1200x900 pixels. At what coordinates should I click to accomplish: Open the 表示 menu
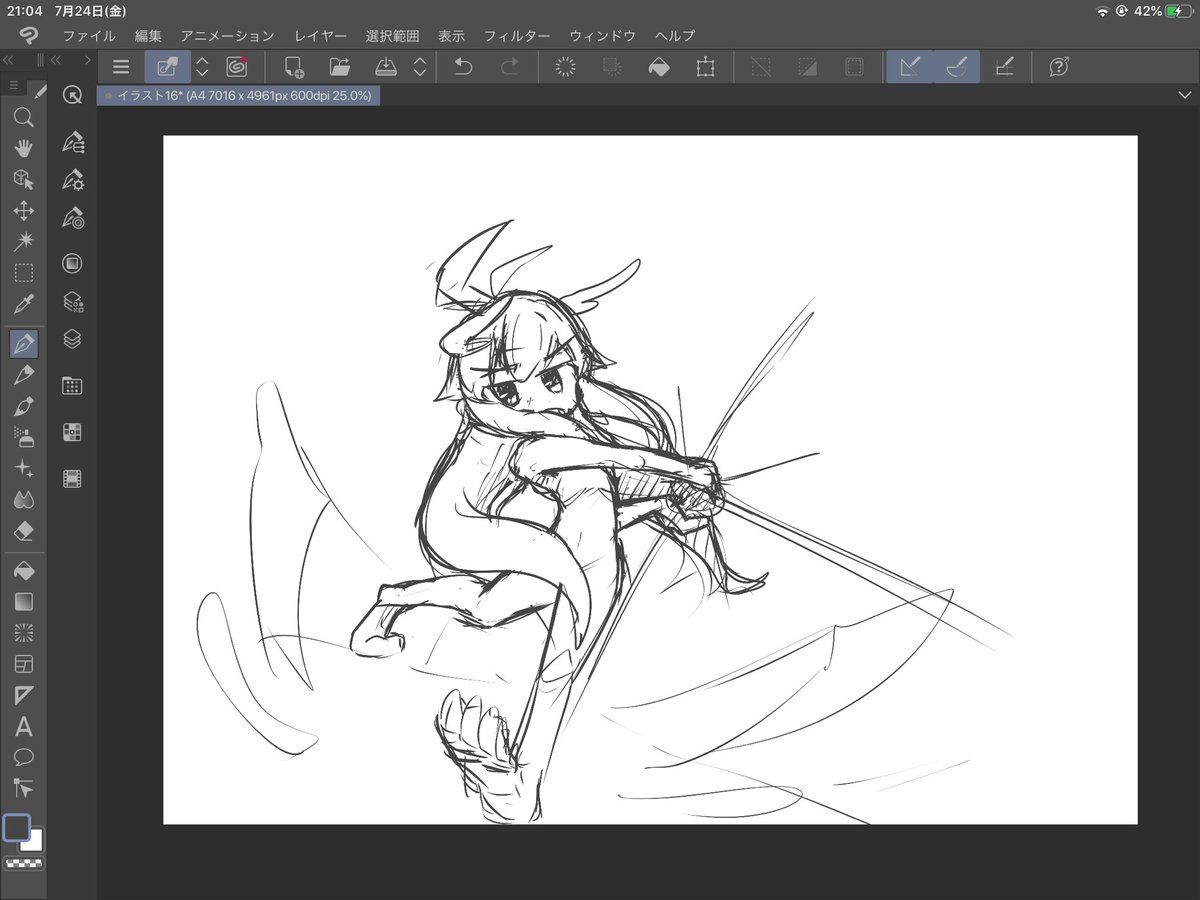click(451, 36)
